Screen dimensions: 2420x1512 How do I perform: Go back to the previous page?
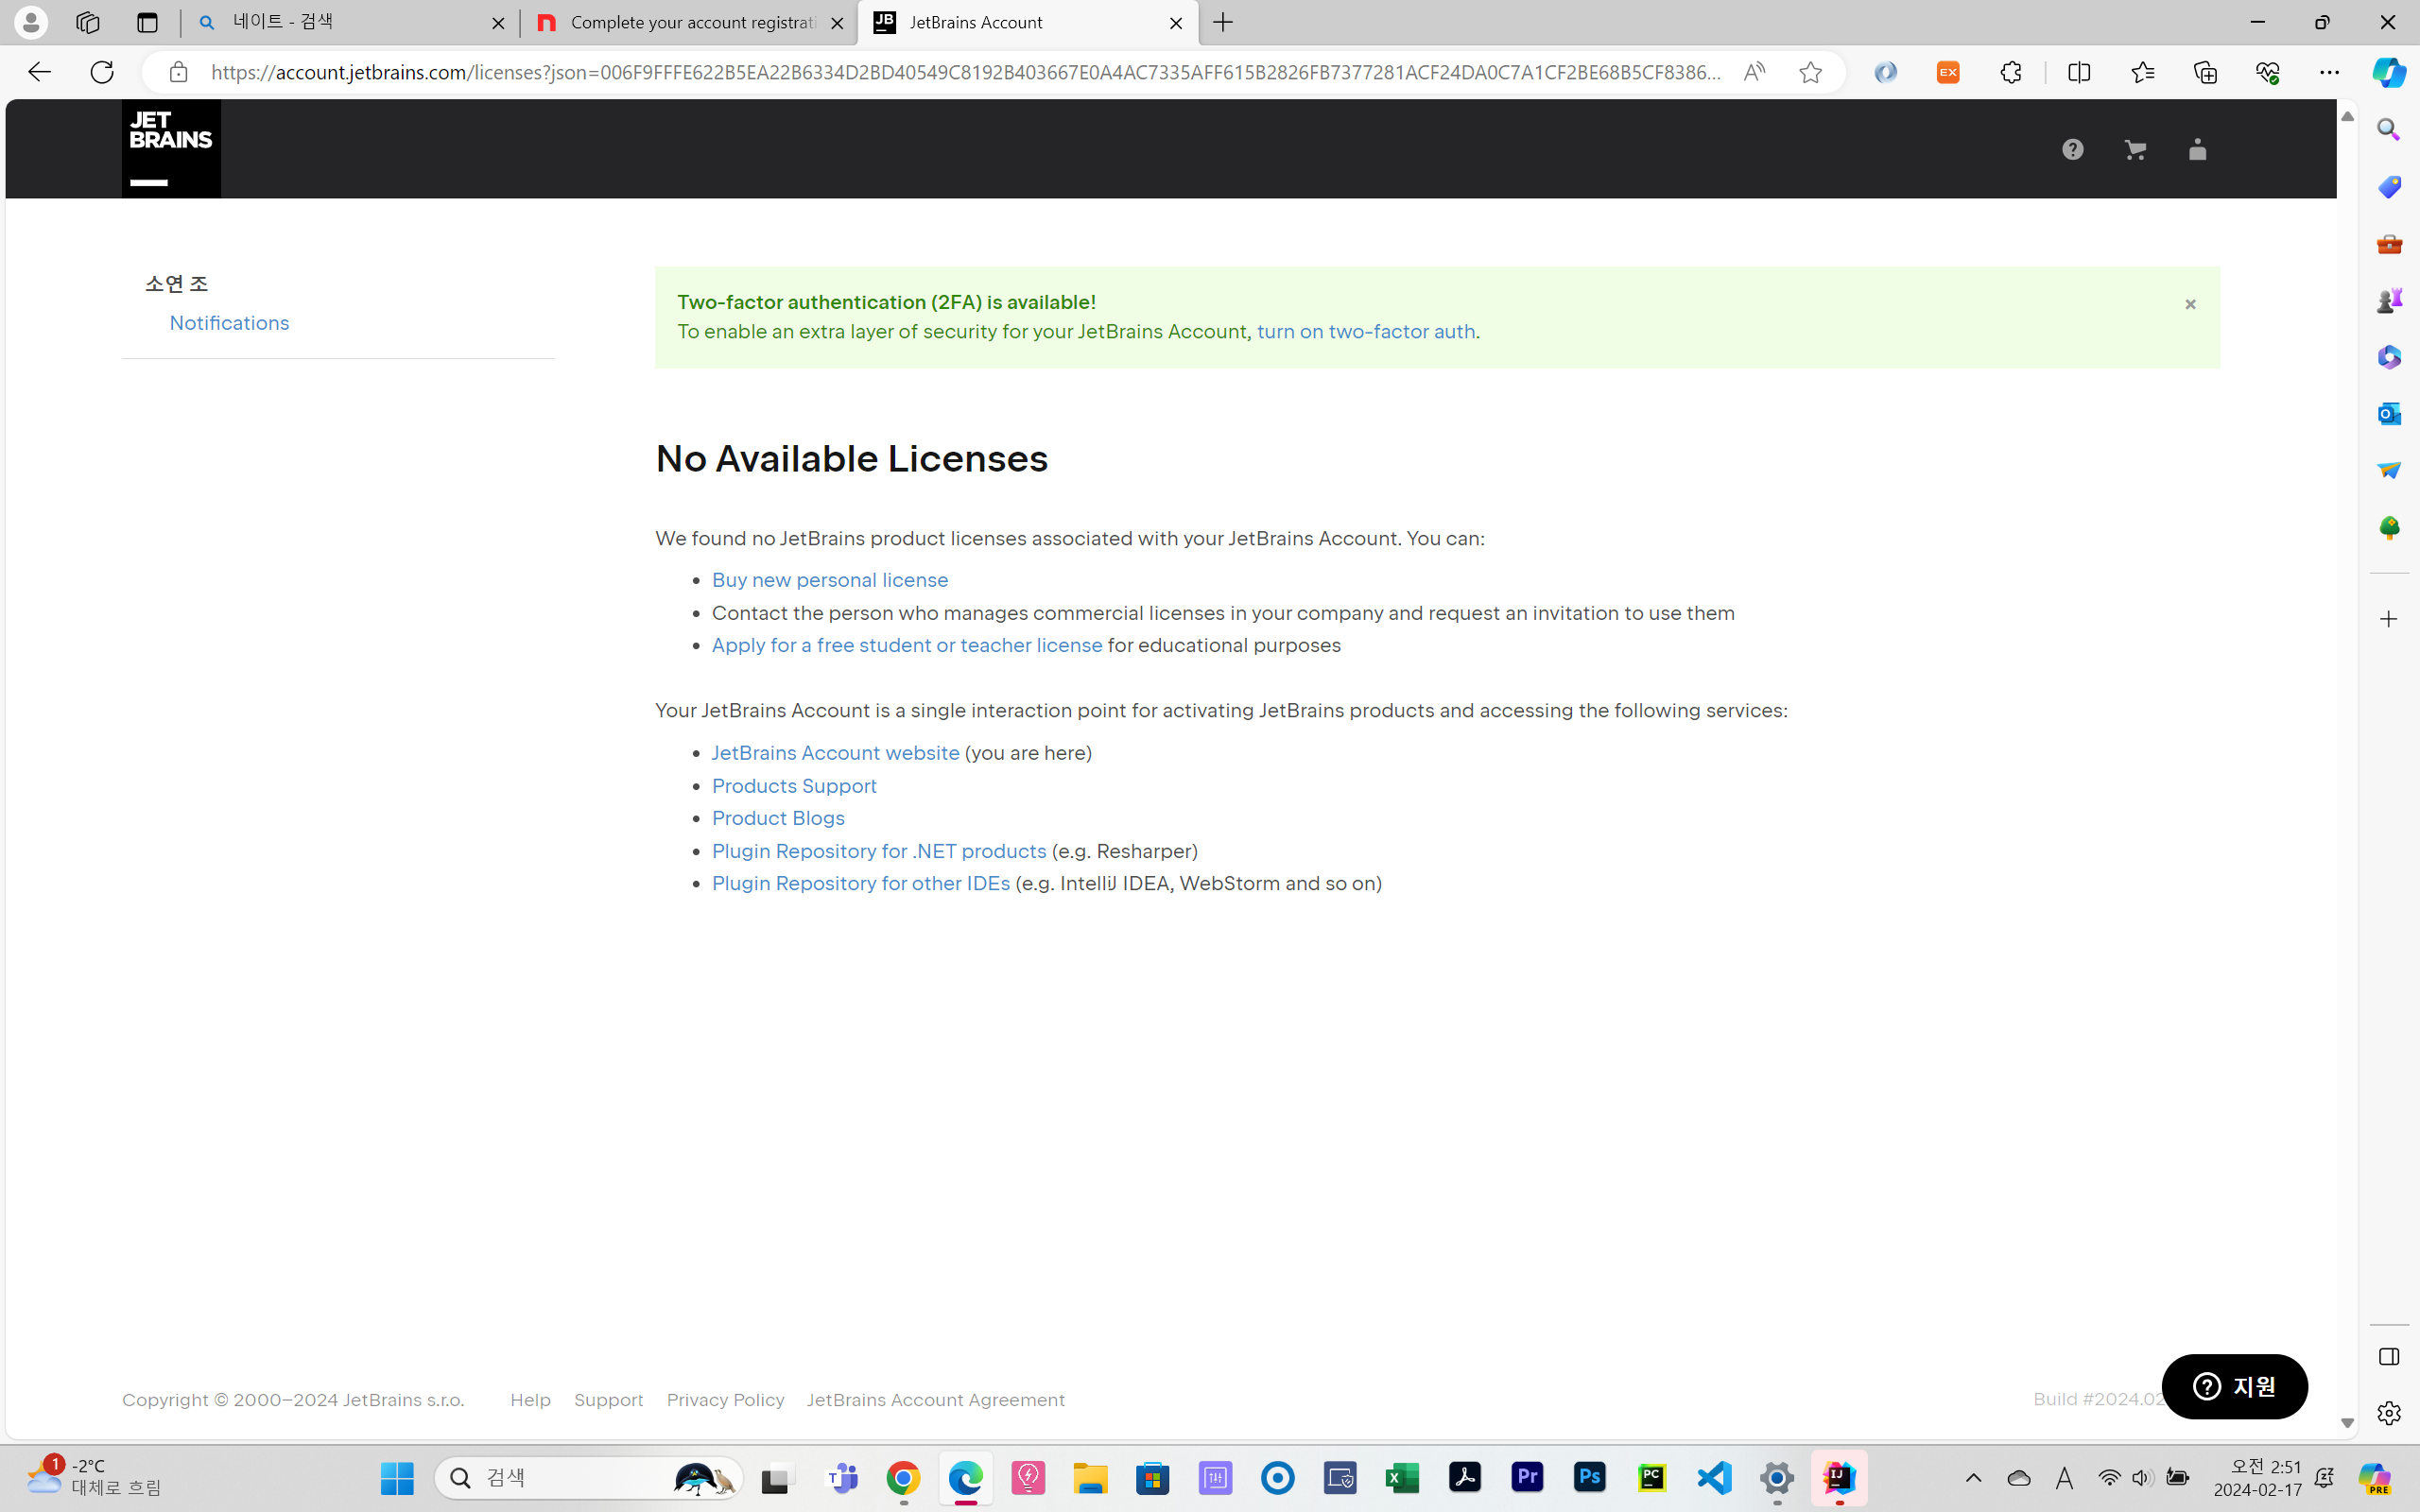[x=39, y=72]
